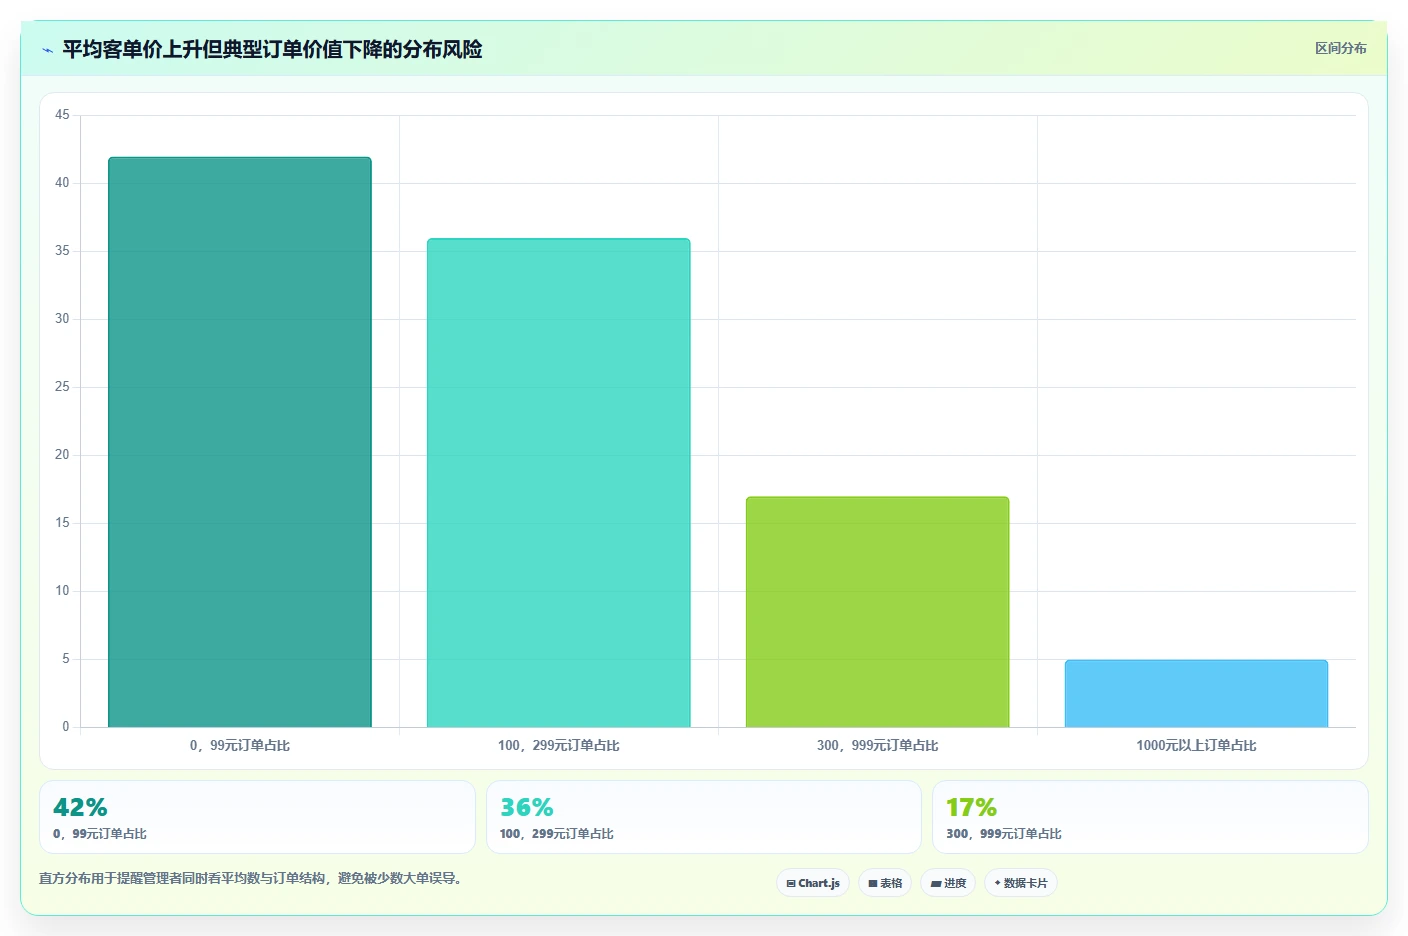Screen dimensions: 1408x936
Task: Click the green 300，999元 bar
Action: pos(877,612)
